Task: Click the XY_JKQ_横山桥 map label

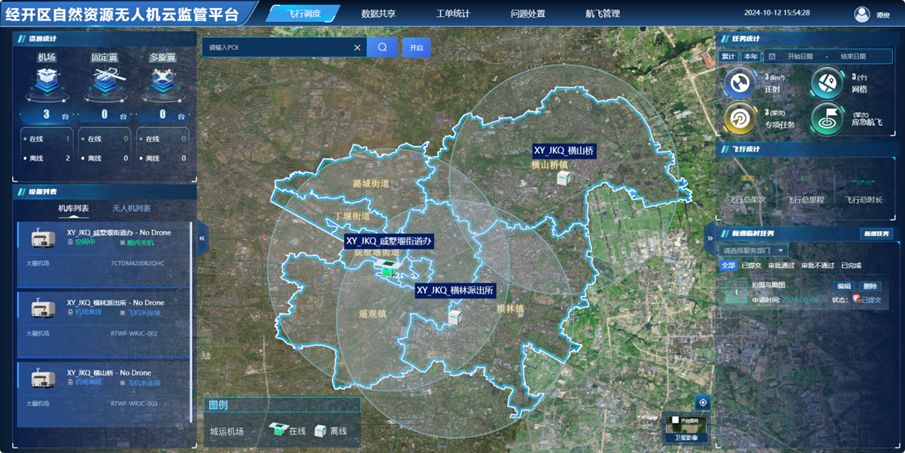Action: point(564,151)
